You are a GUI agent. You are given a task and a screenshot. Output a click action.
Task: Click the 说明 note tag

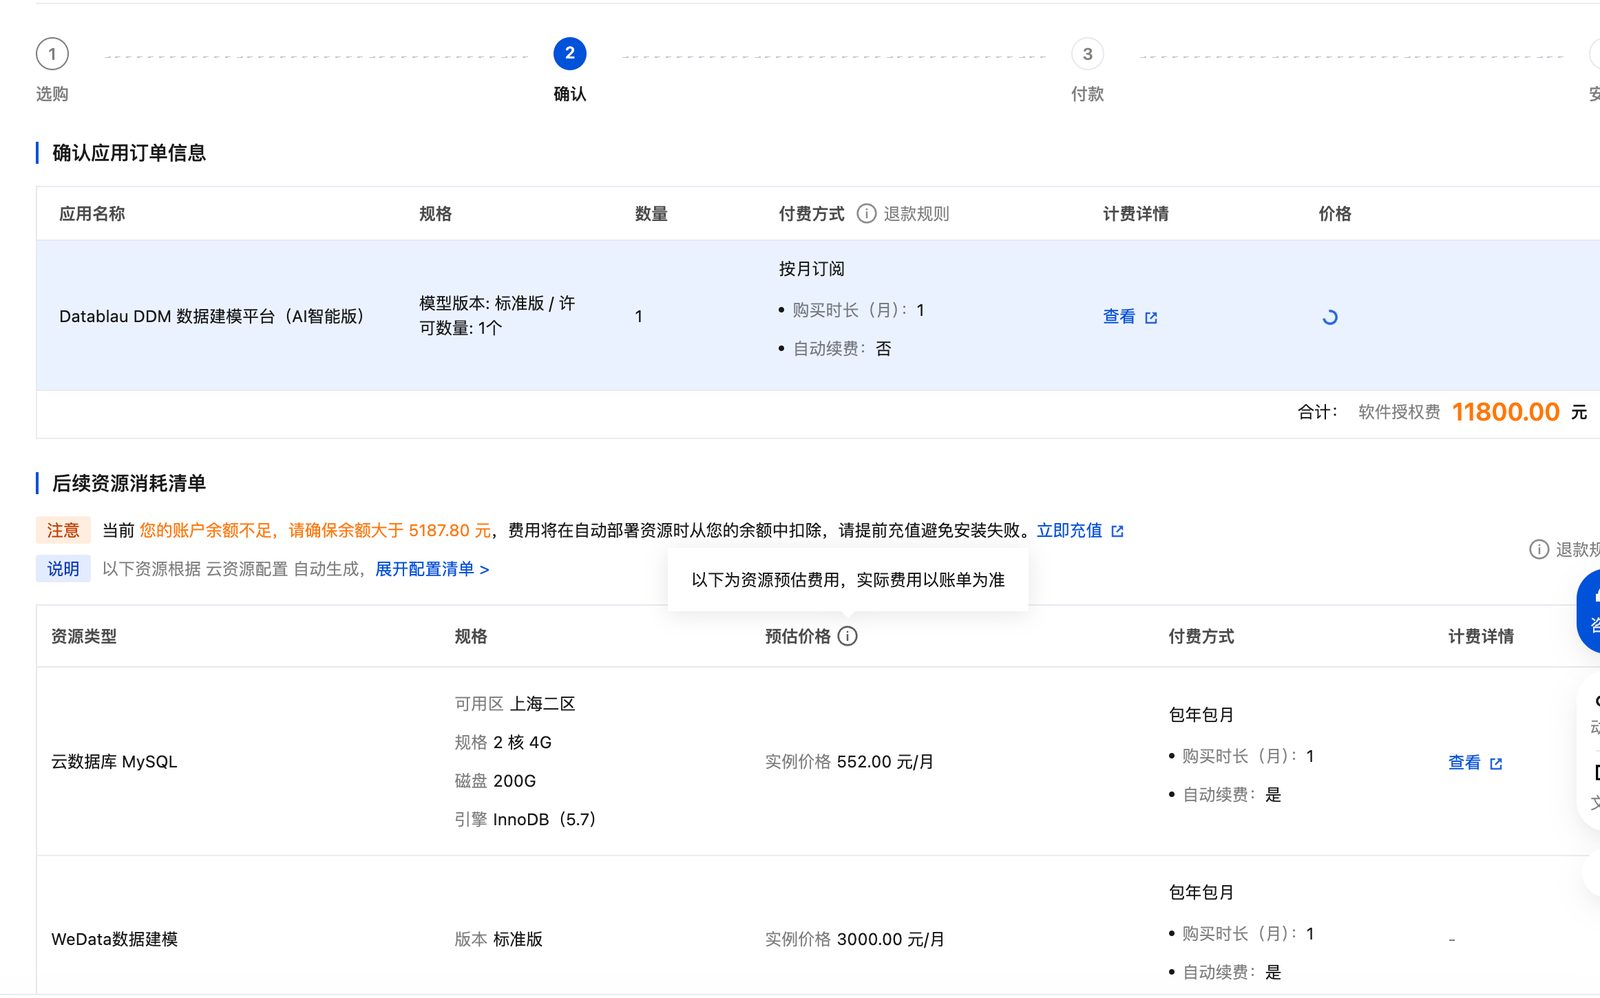pos(63,569)
